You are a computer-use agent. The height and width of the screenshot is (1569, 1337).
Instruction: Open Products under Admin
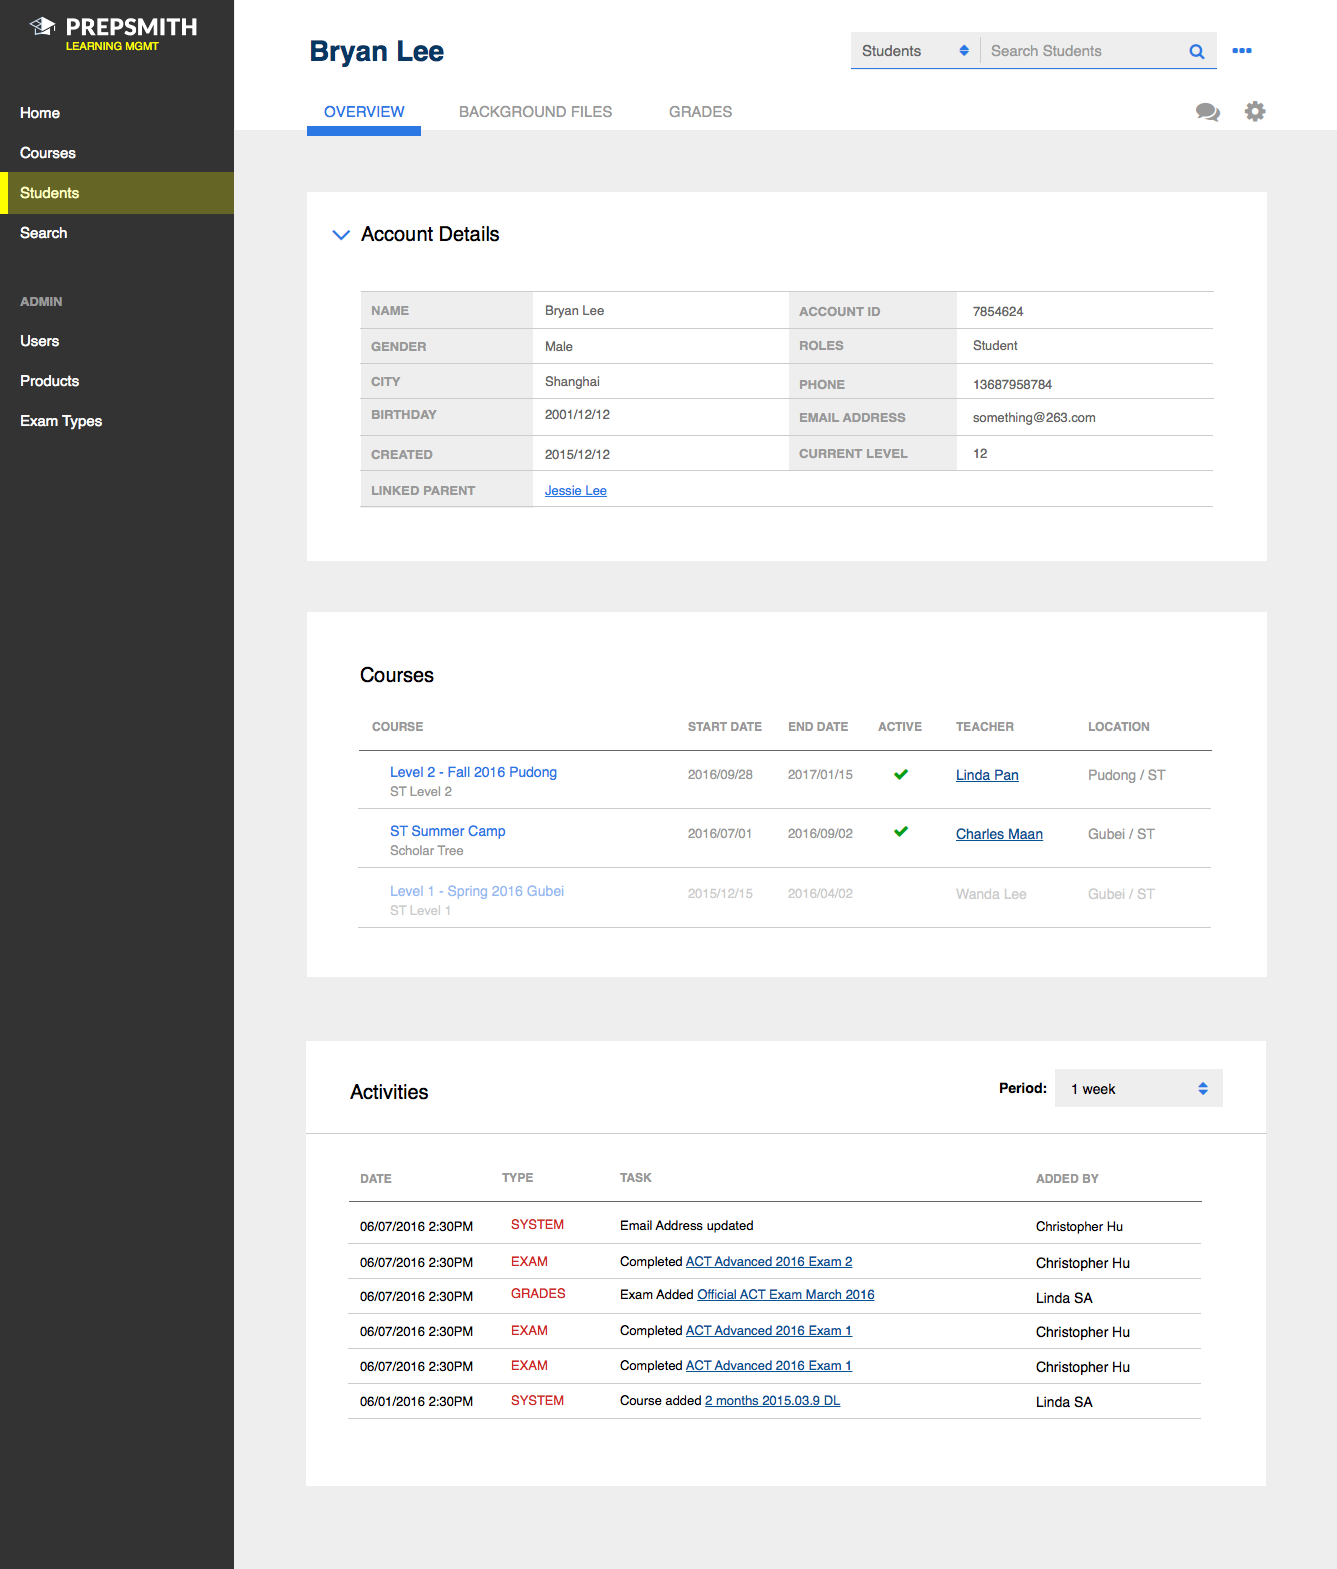(50, 381)
